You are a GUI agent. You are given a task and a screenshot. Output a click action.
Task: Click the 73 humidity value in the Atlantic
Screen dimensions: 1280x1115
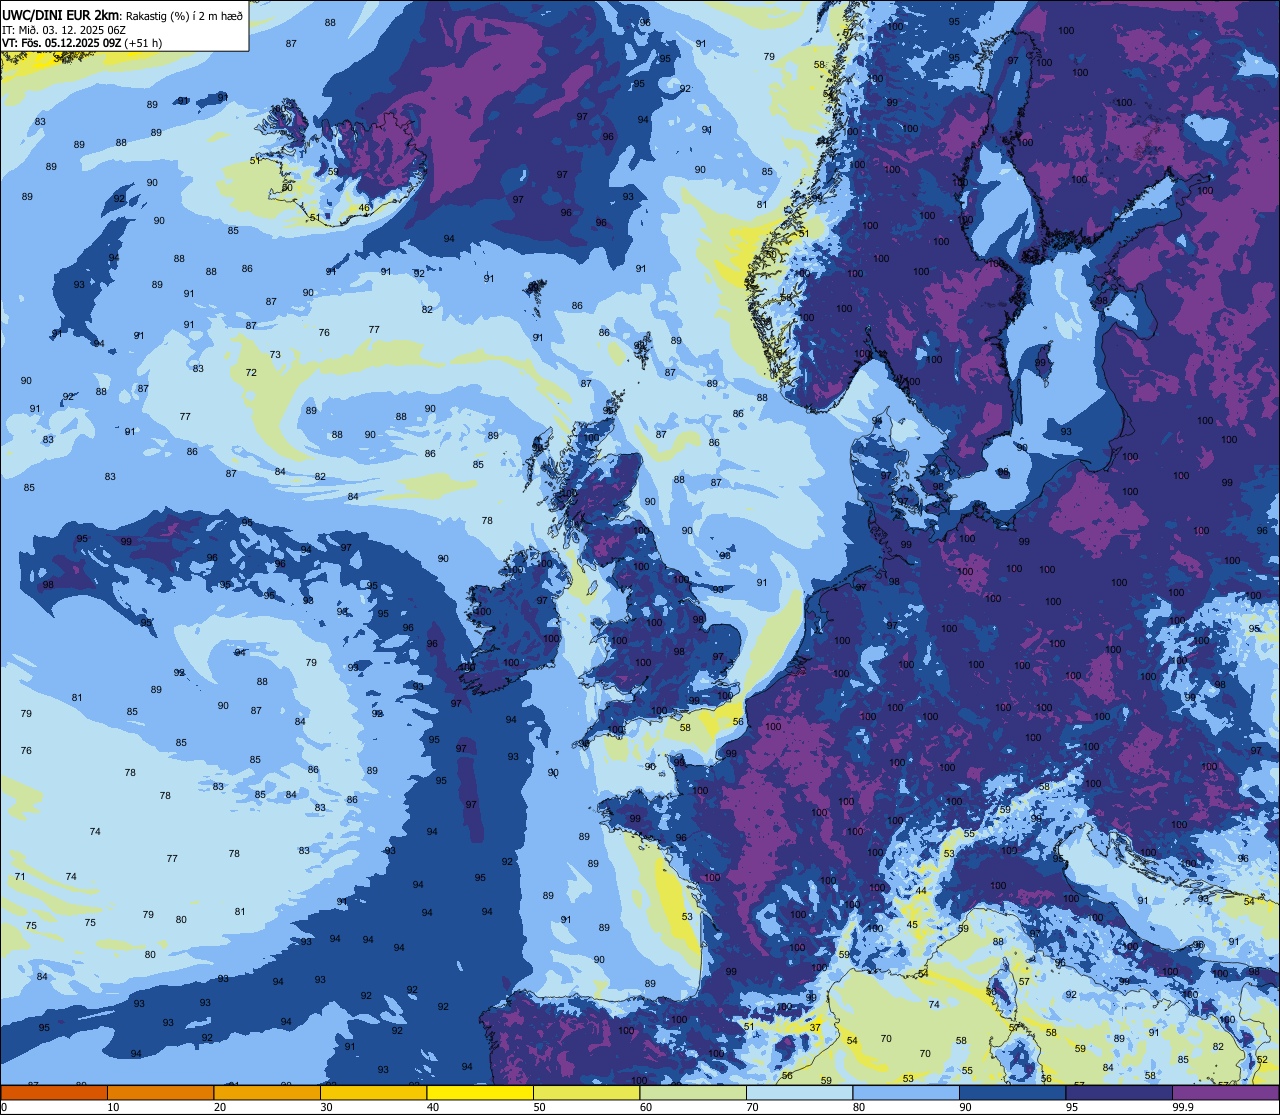click(275, 355)
